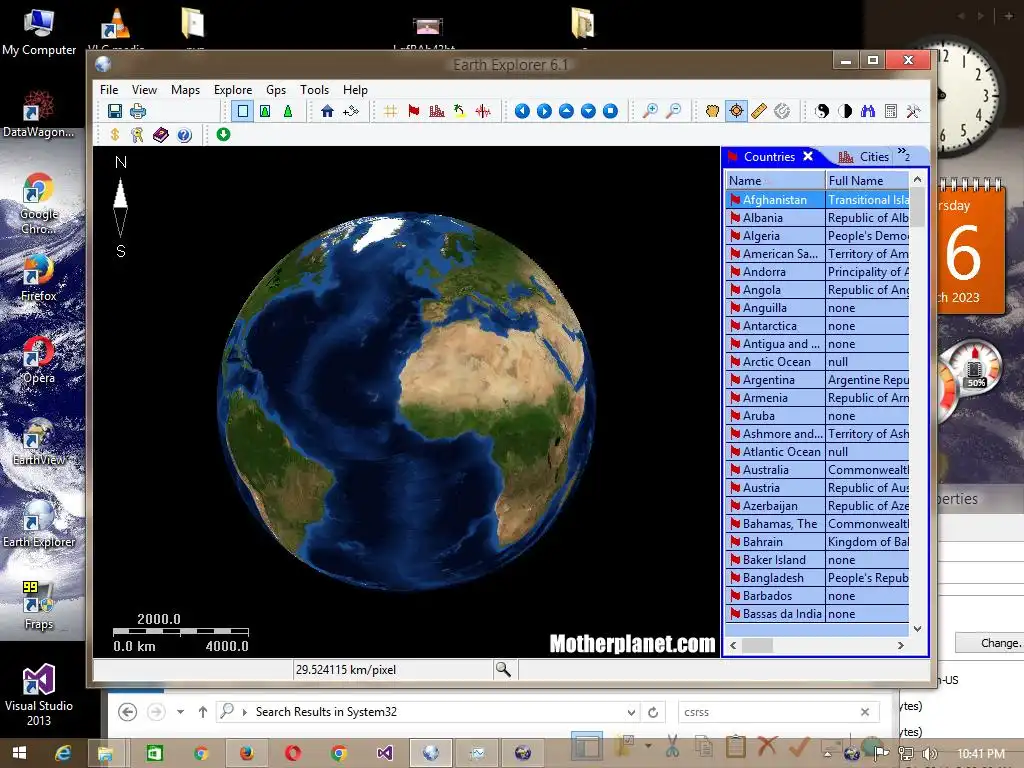
Task: Open the File menu
Action: pyautogui.click(x=109, y=89)
